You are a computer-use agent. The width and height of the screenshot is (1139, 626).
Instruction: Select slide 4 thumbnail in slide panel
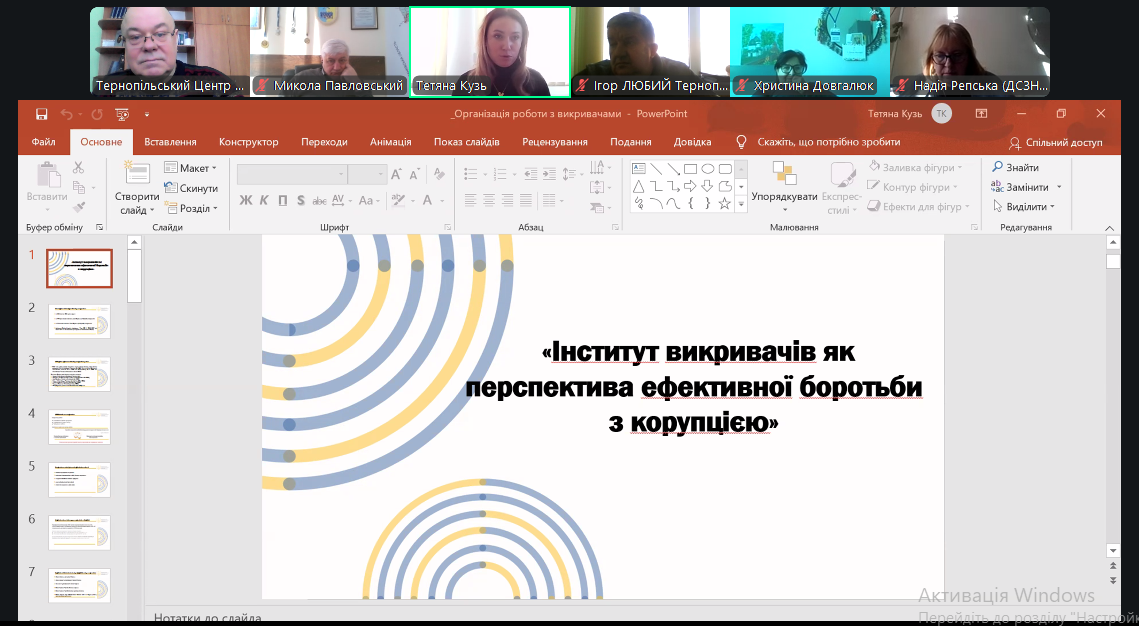point(80,427)
